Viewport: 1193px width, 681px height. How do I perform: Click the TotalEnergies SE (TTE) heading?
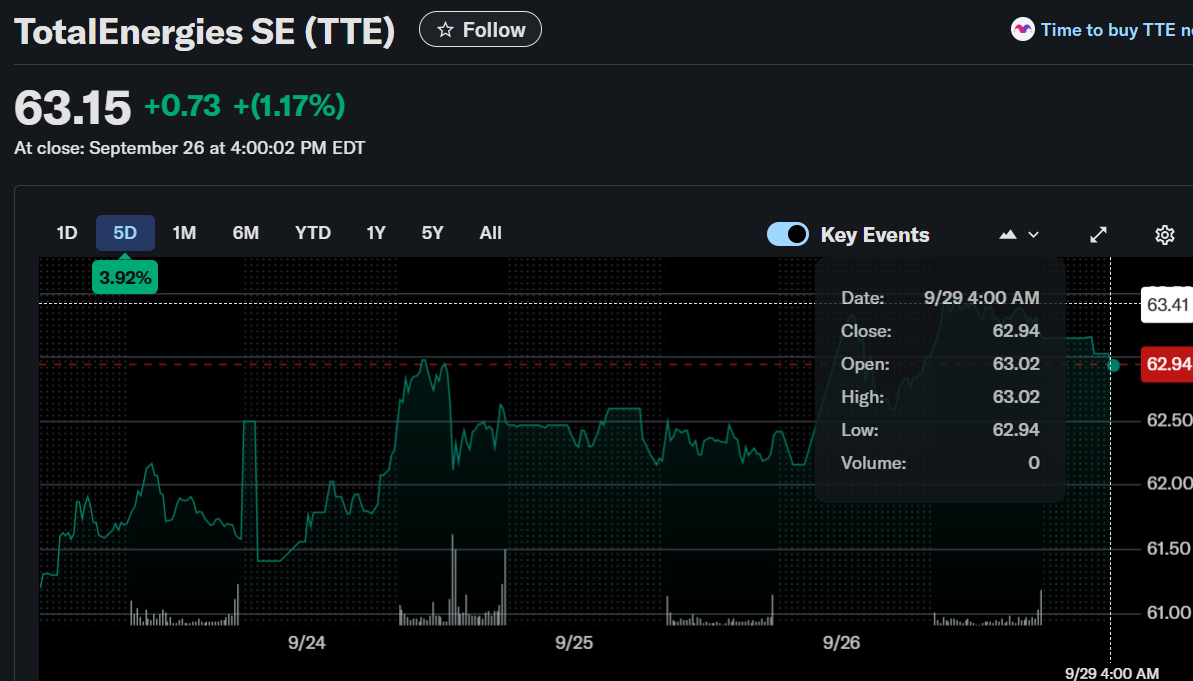(x=205, y=32)
